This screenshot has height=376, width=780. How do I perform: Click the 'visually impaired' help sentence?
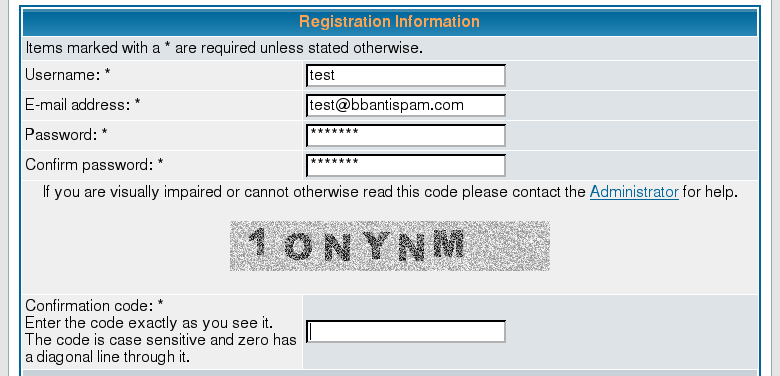[390, 192]
